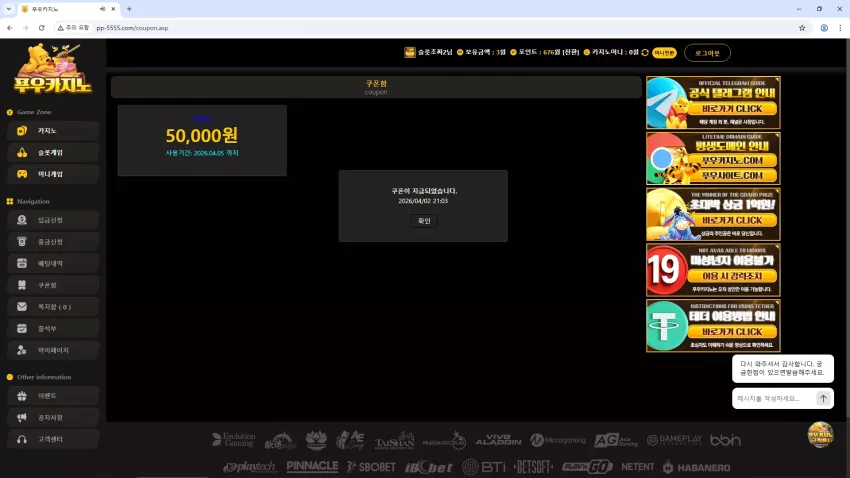Open the 슬롯게임 cherry menu item
The width and height of the screenshot is (850, 478).
point(53,152)
